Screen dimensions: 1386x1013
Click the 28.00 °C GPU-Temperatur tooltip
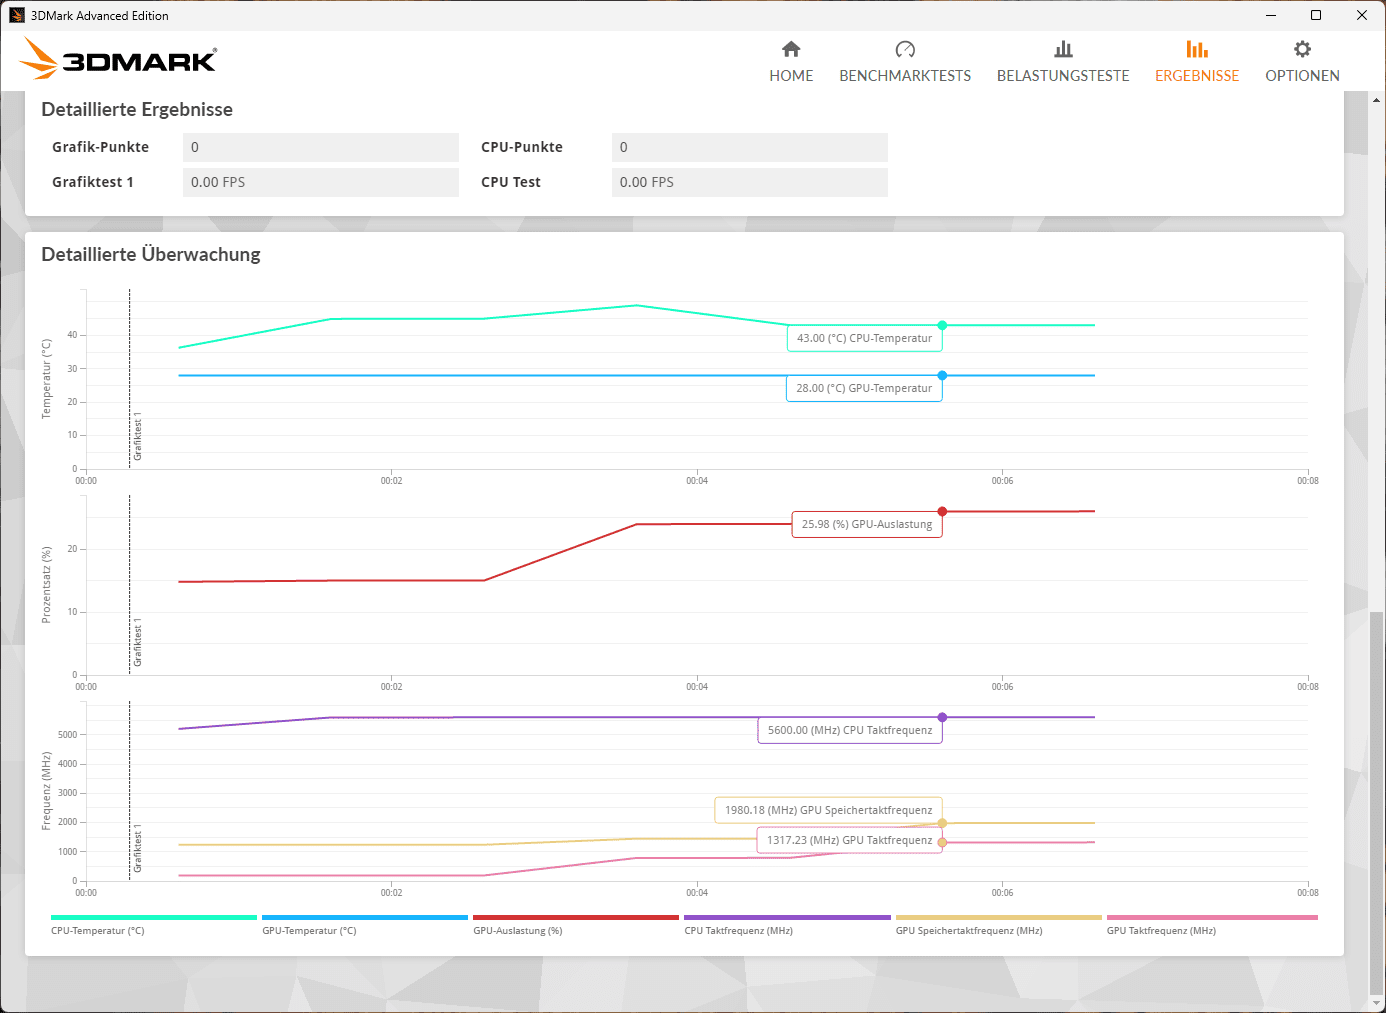865,388
